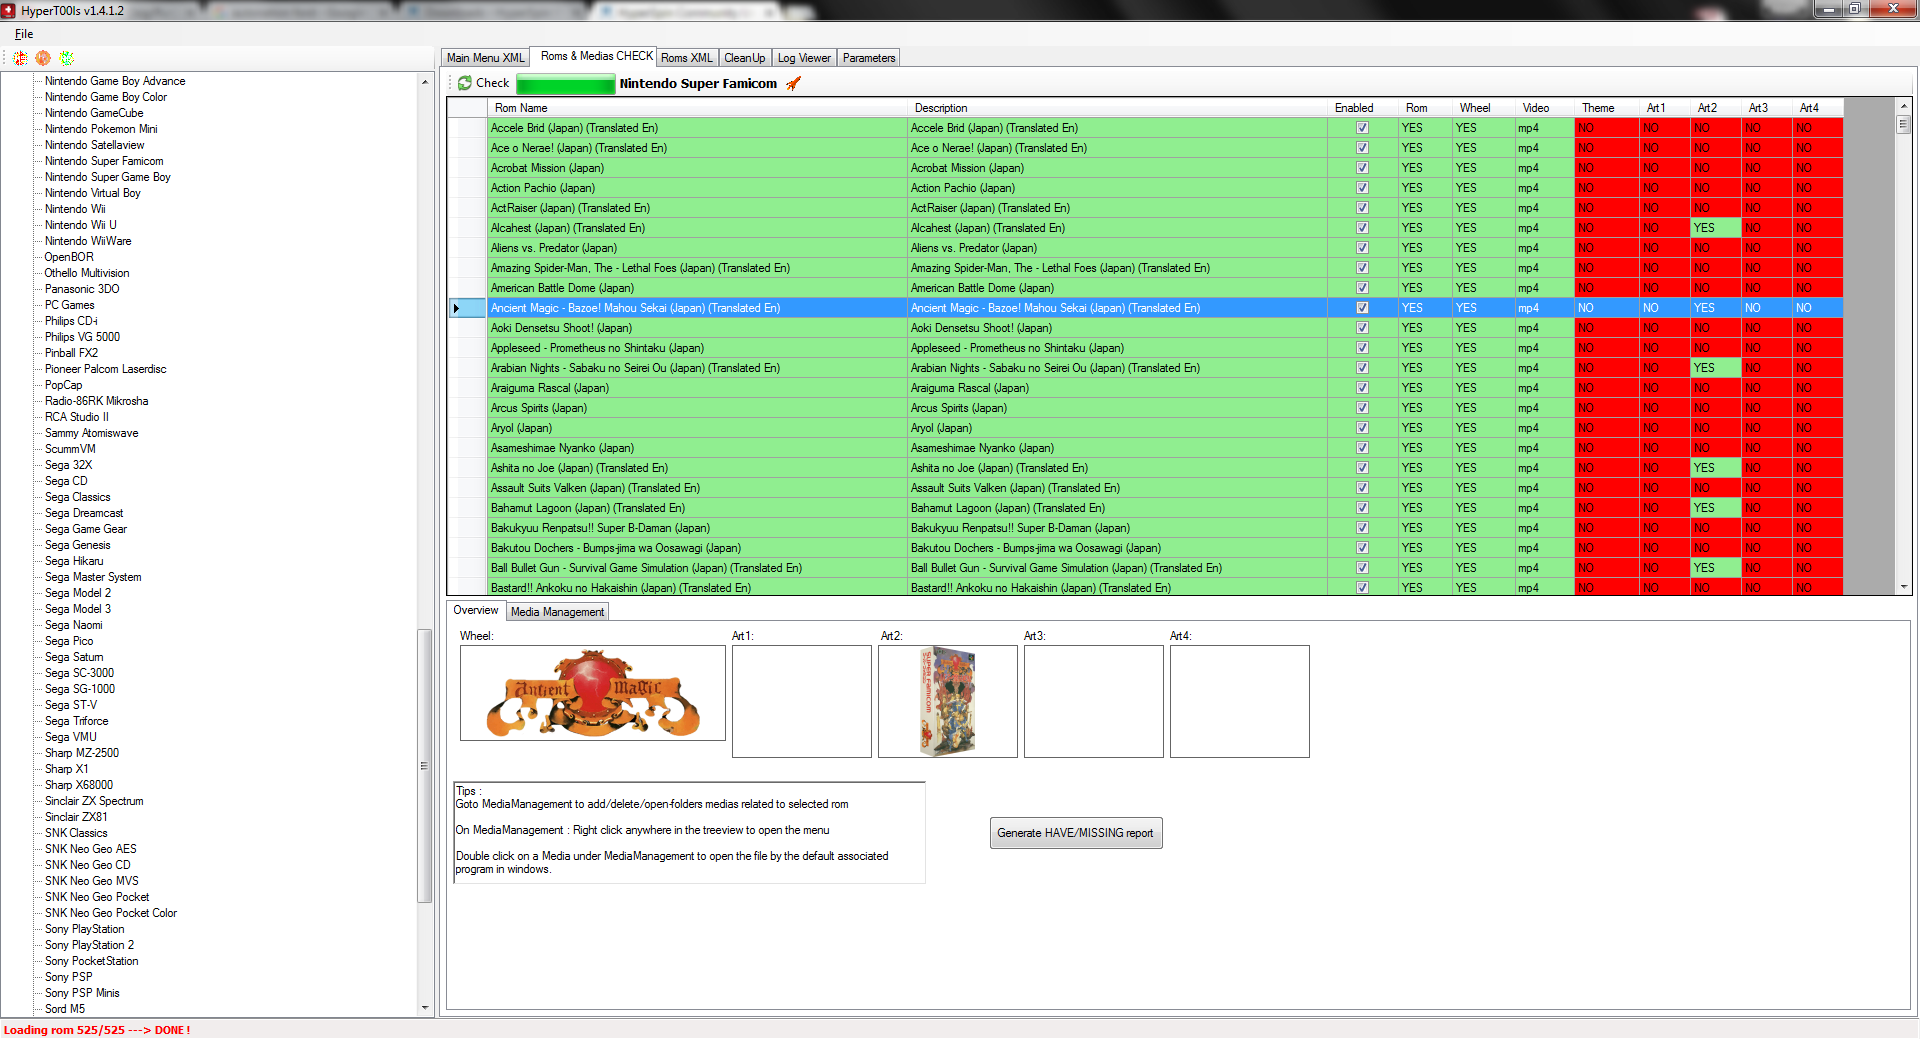This screenshot has height=1039, width=1920.
Task: Click the Check button label
Action: [x=492, y=83]
